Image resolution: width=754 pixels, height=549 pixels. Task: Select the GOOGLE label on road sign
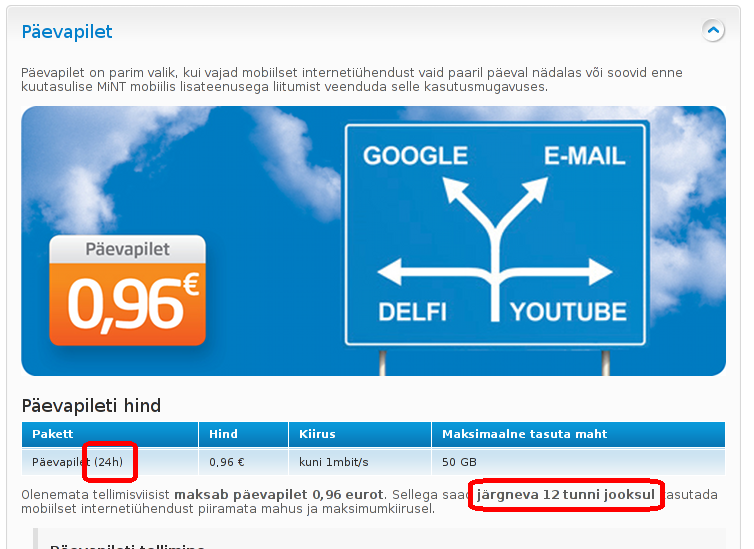point(415,156)
